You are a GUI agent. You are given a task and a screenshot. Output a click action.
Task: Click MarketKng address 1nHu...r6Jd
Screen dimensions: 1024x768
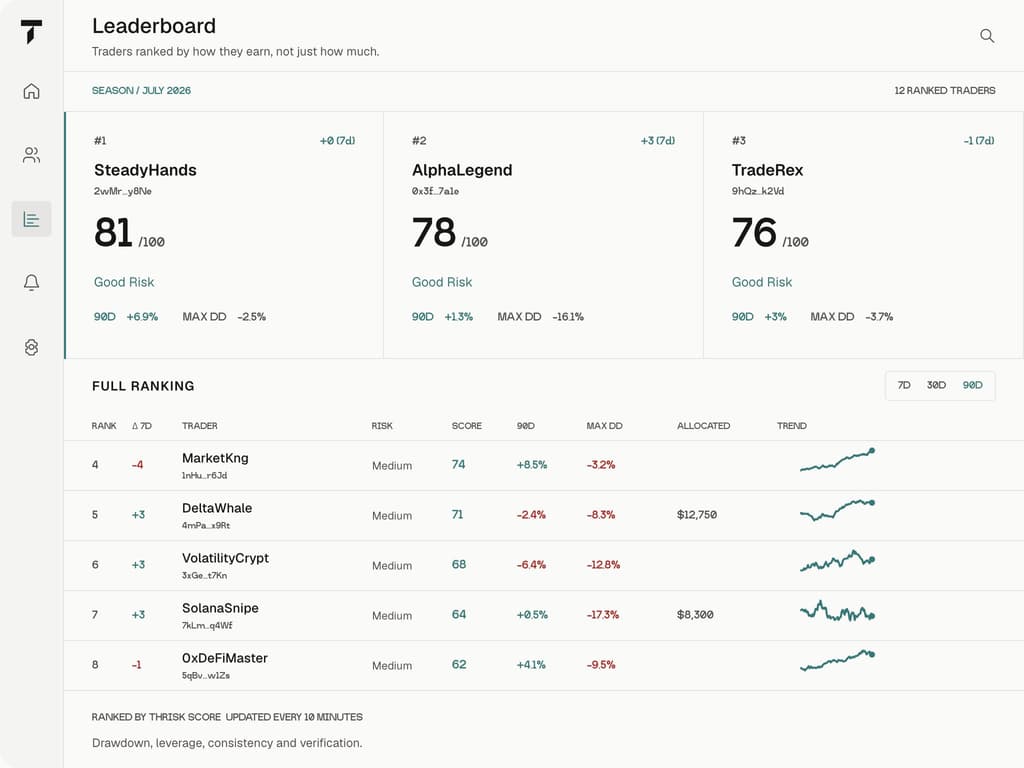(204, 475)
